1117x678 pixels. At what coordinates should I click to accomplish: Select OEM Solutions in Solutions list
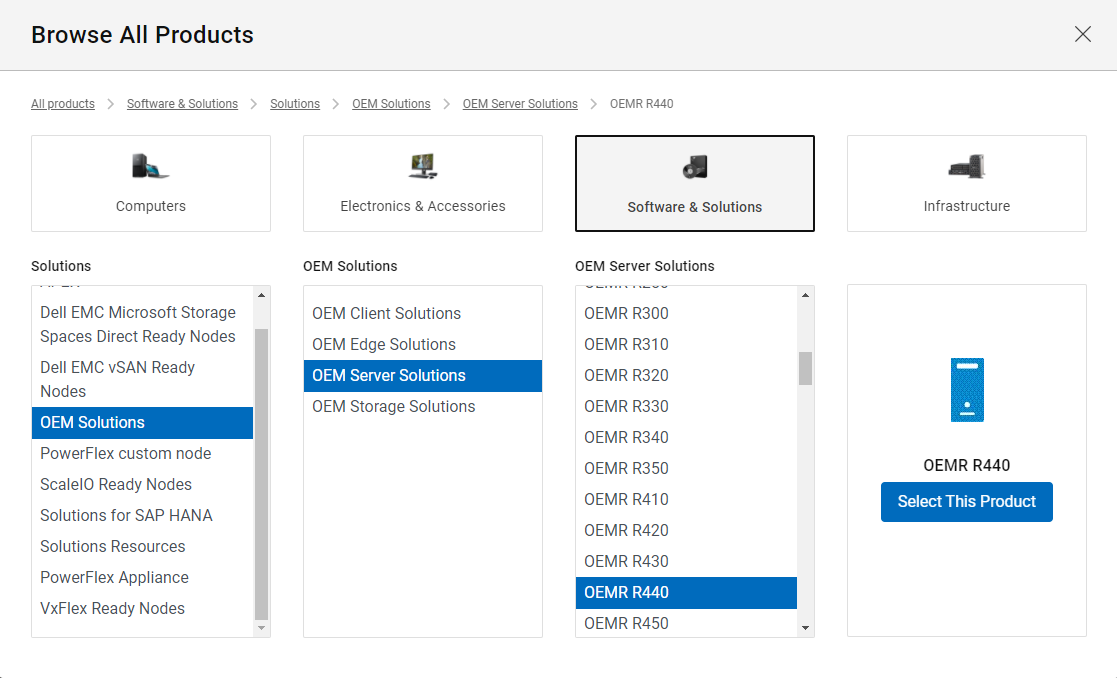pos(142,422)
